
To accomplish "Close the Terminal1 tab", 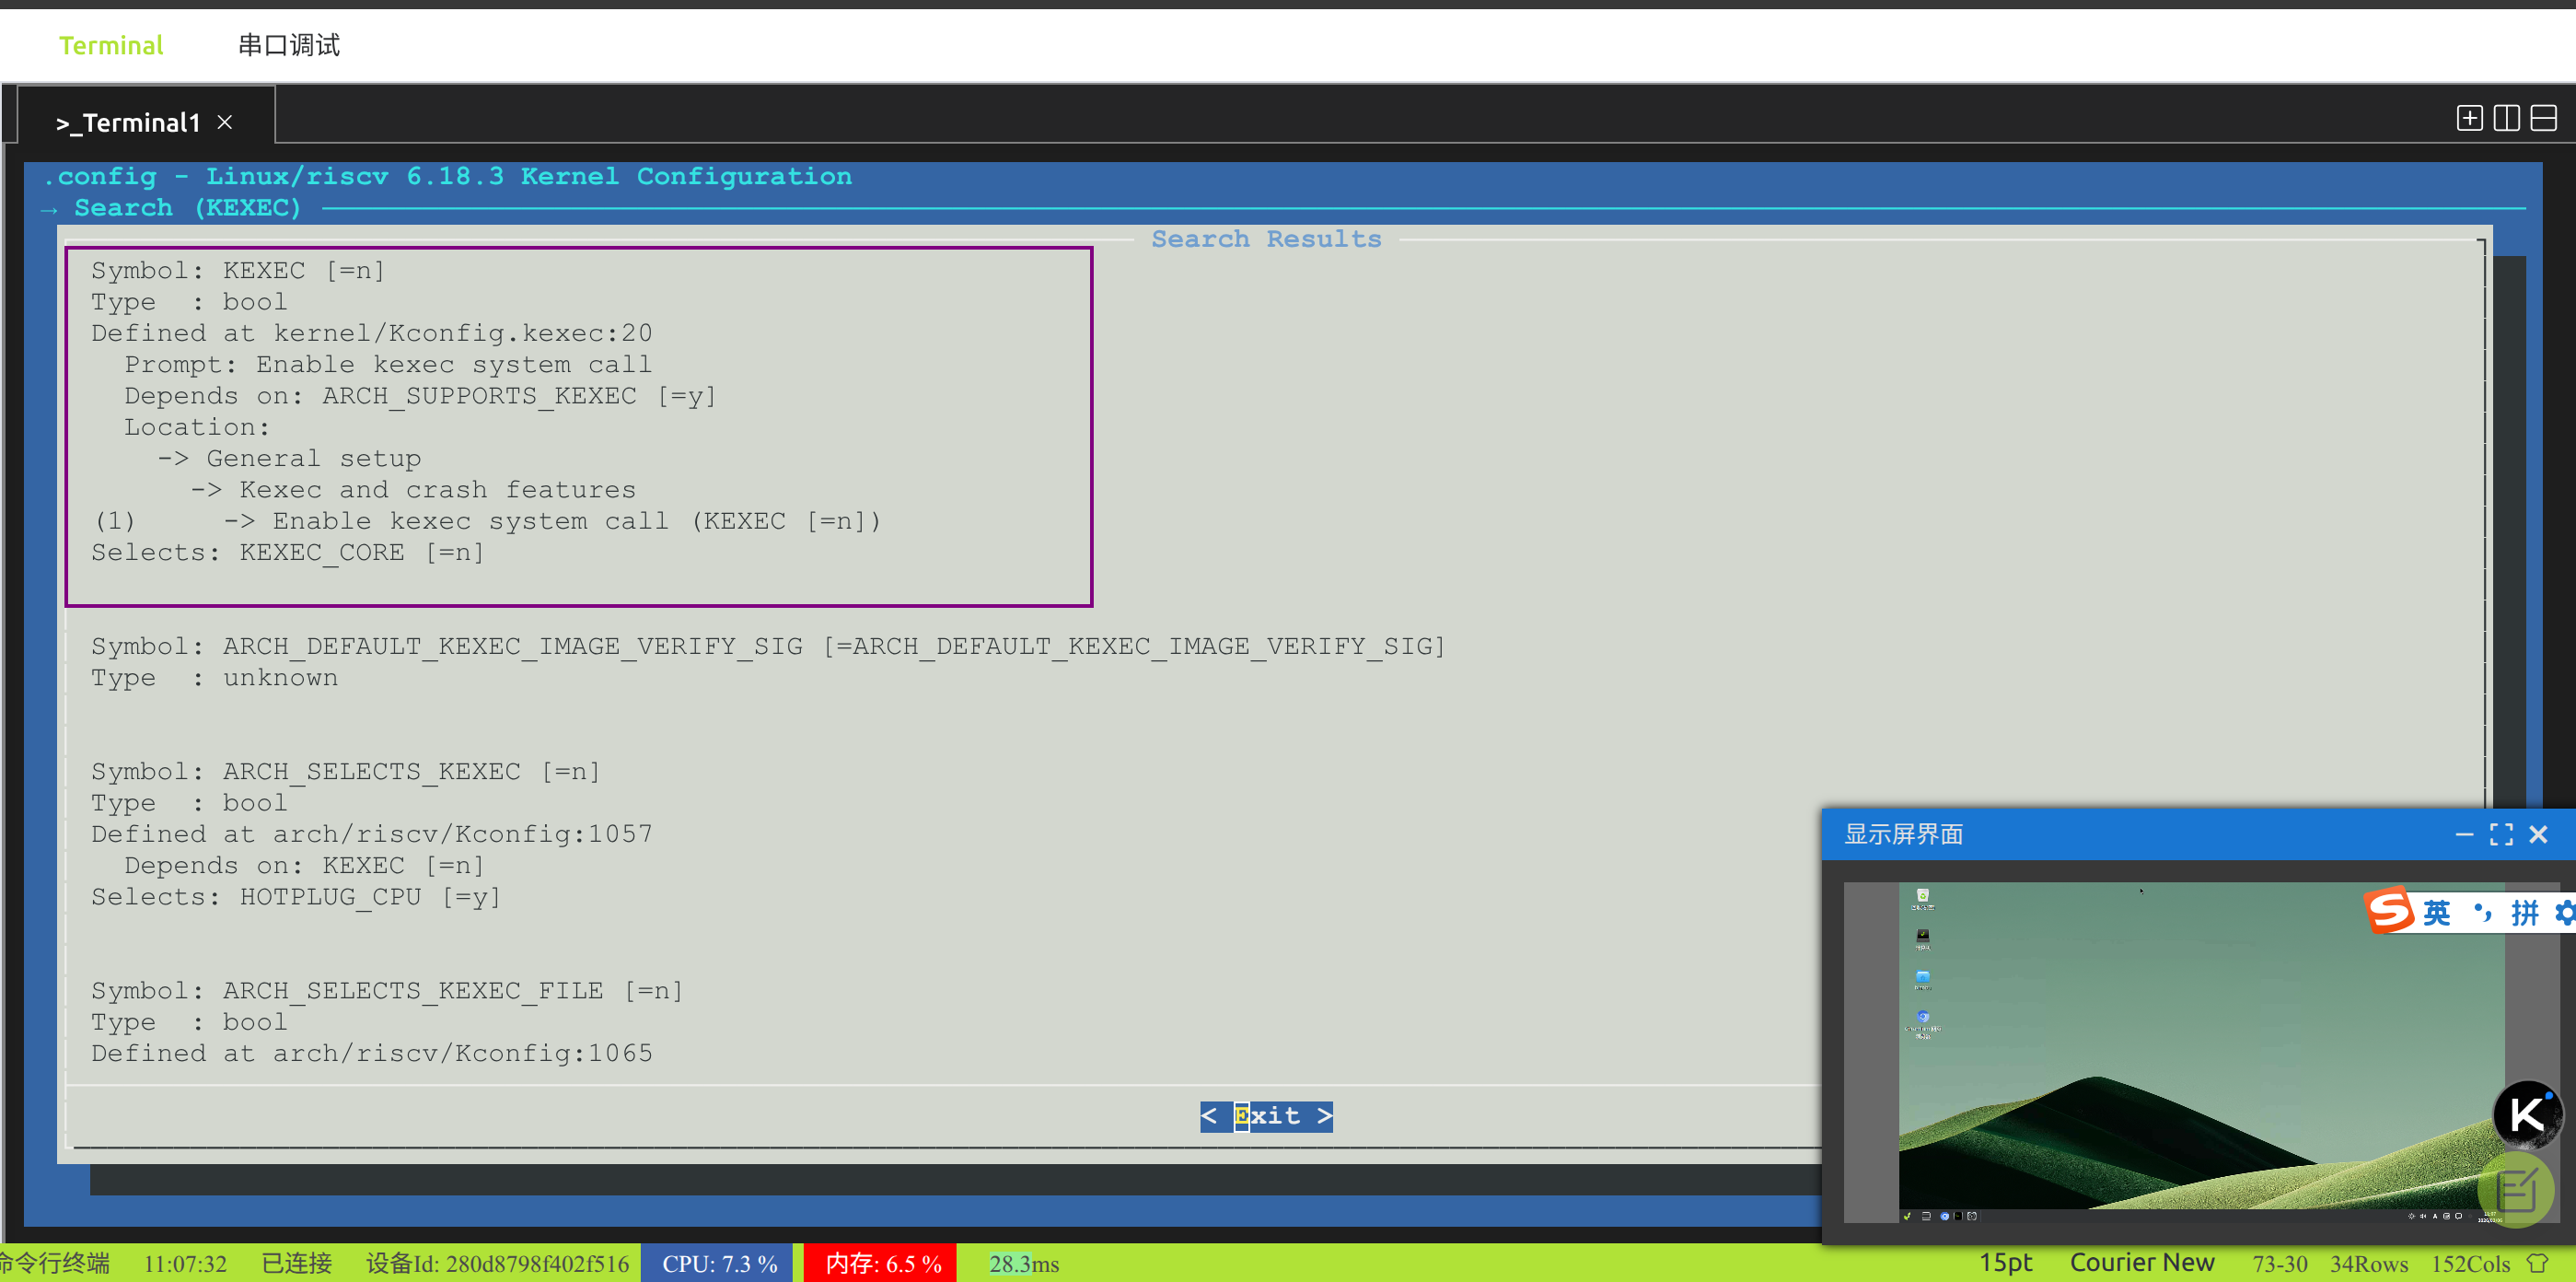I will pos(225,122).
